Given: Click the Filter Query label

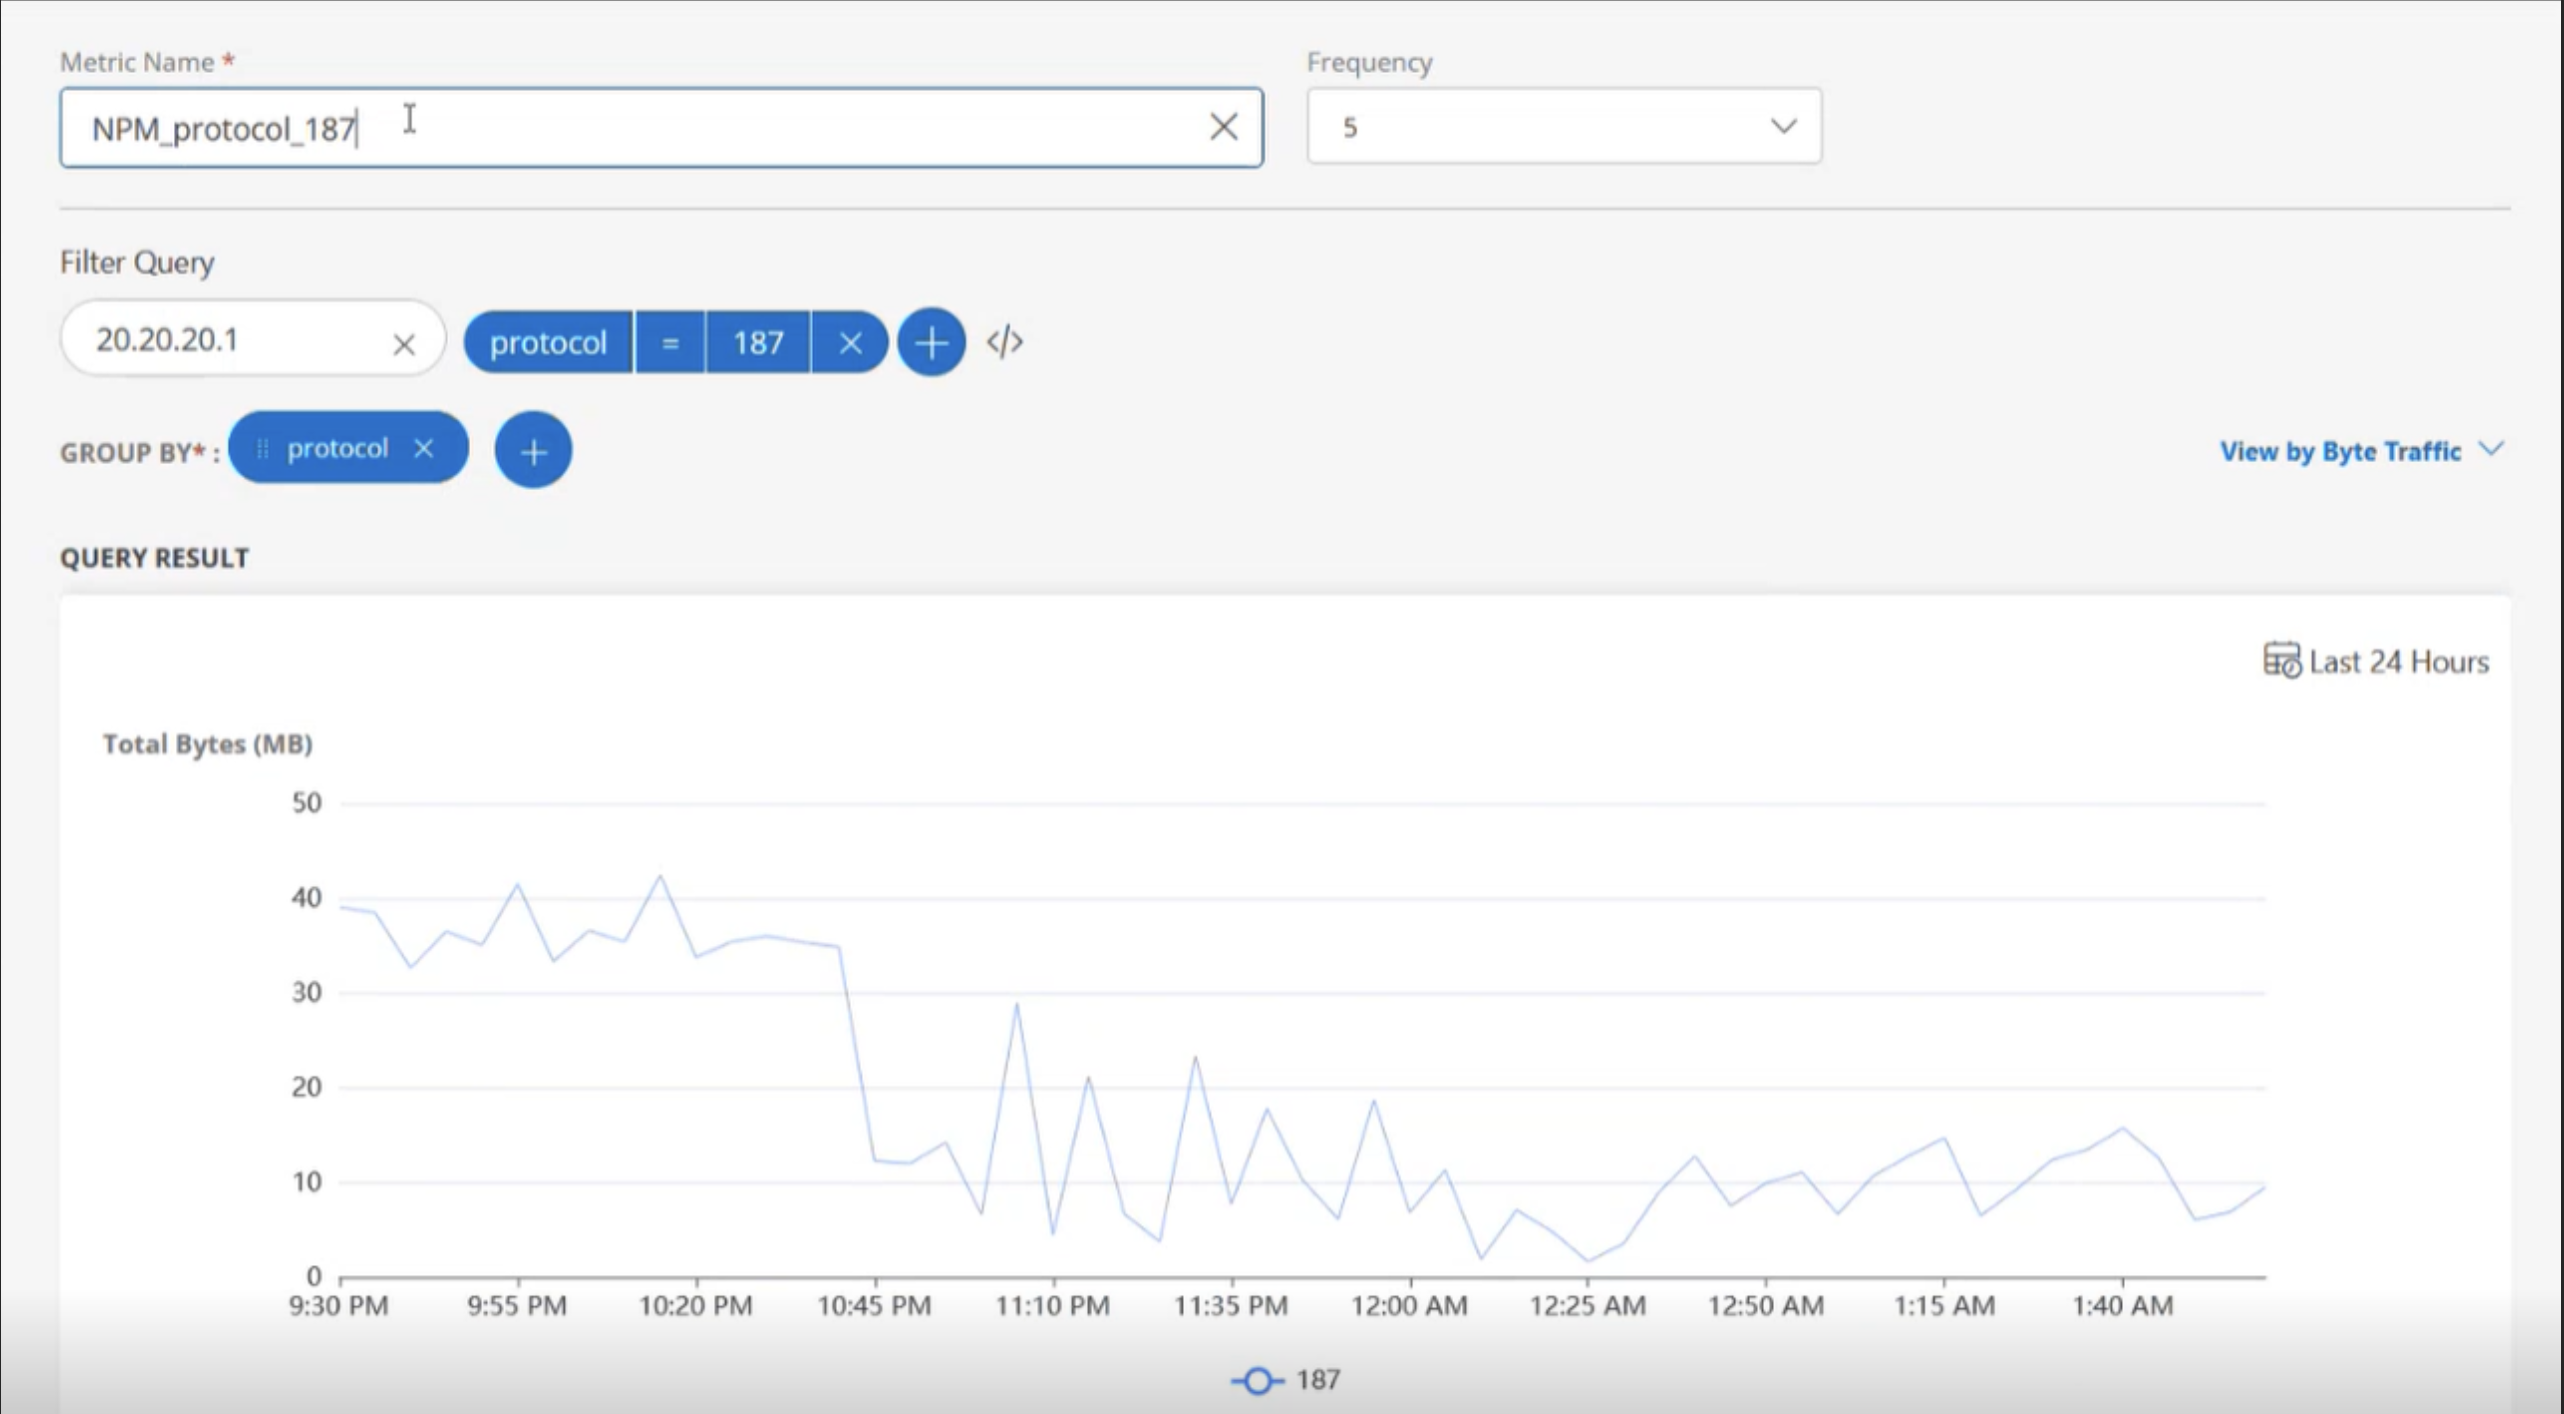Looking at the screenshot, I should [x=137, y=262].
